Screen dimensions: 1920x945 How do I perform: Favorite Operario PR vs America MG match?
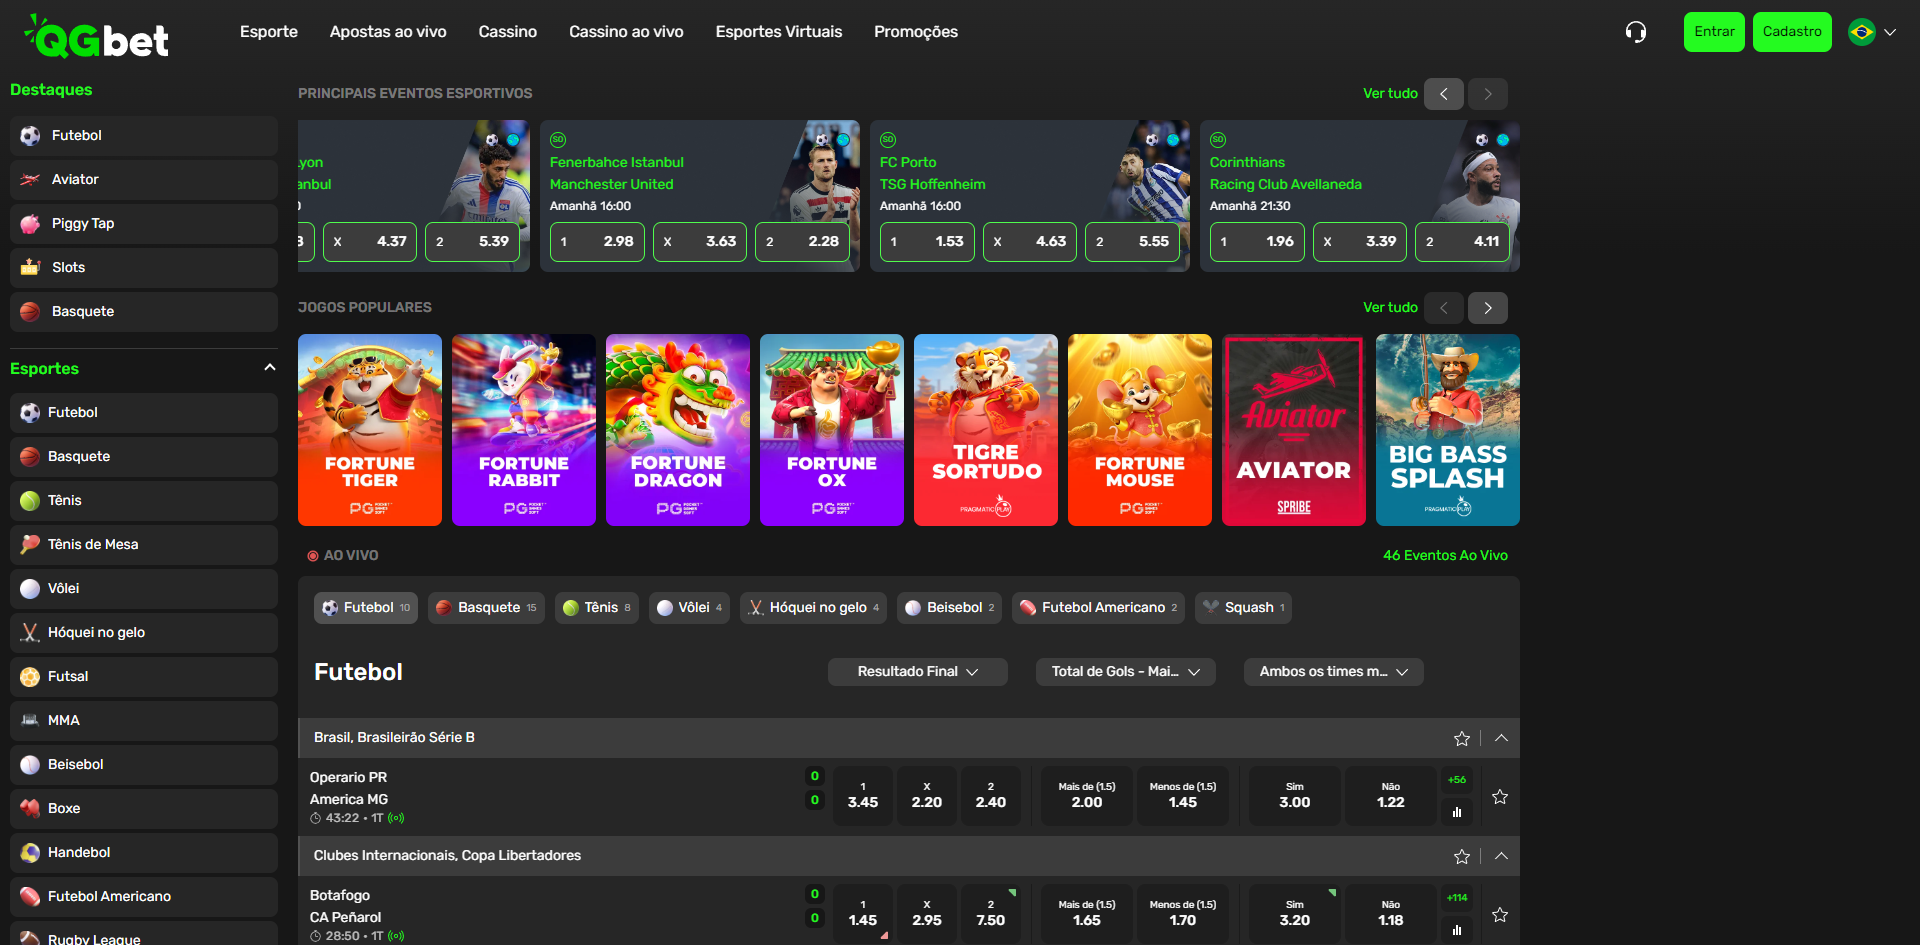click(x=1500, y=797)
